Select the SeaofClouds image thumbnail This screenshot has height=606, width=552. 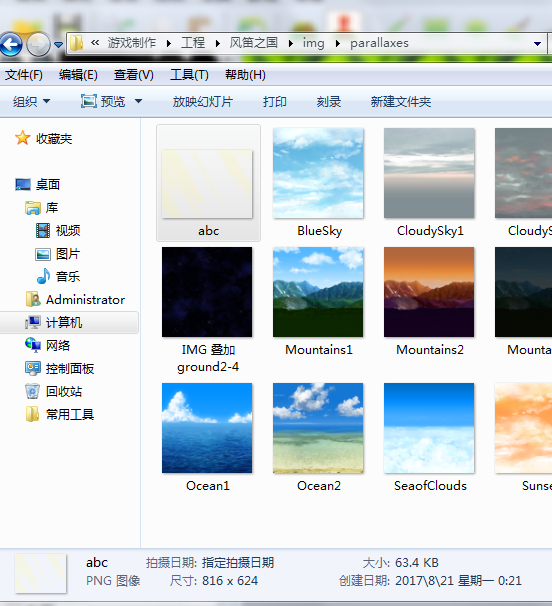point(429,428)
